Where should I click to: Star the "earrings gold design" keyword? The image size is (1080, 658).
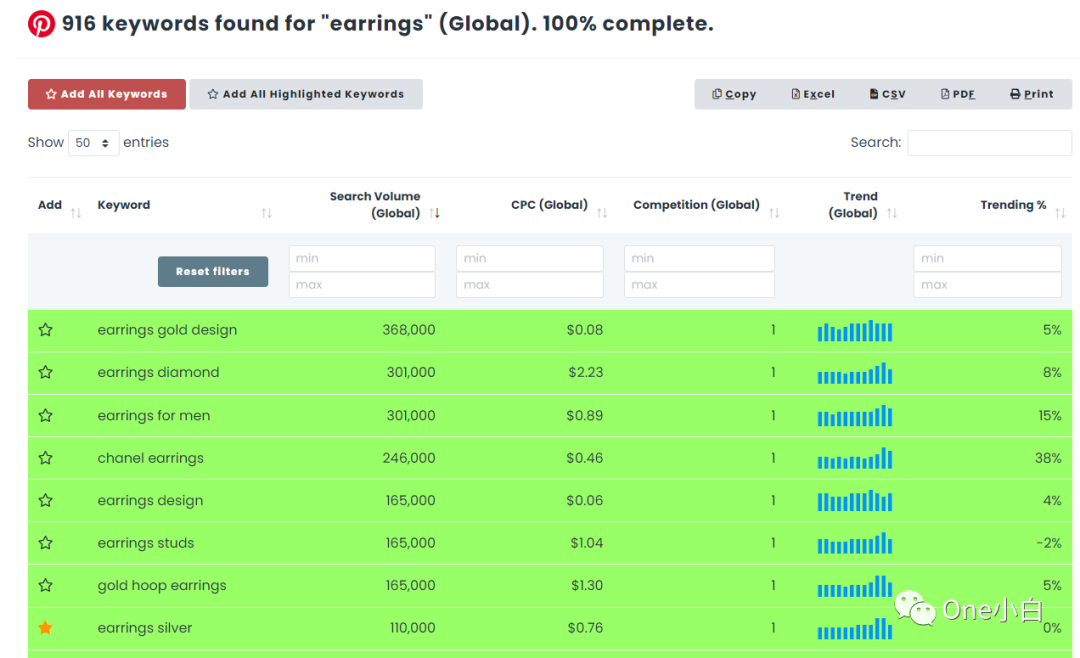[x=45, y=330]
